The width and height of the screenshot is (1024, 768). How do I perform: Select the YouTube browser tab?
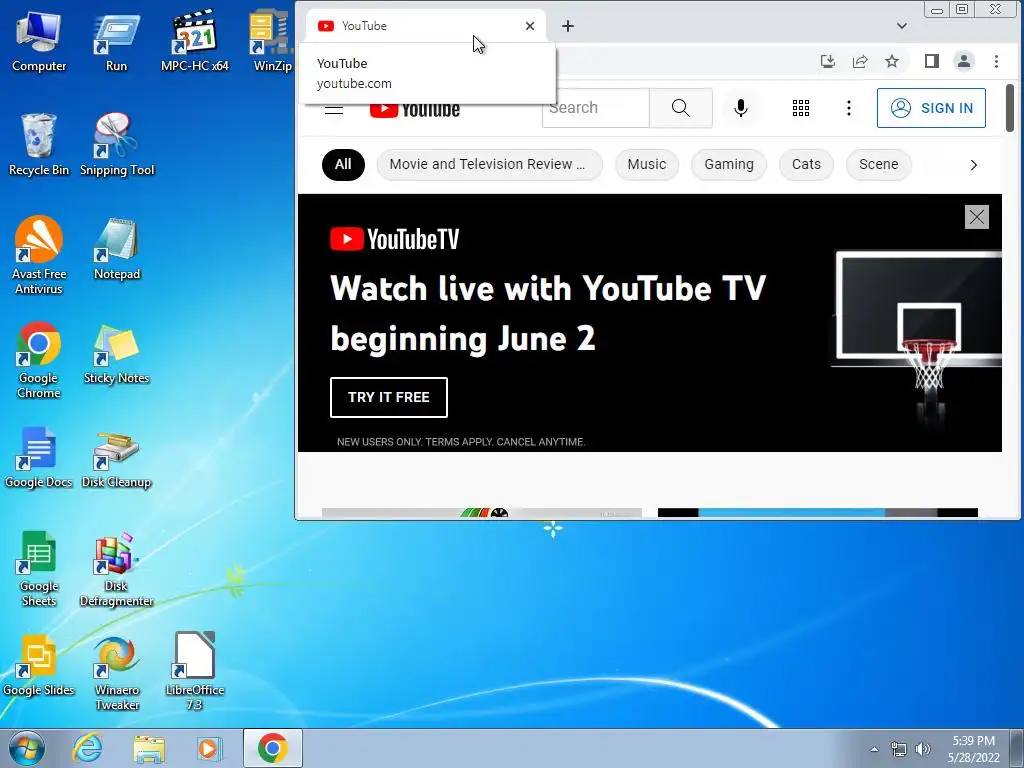click(424, 26)
